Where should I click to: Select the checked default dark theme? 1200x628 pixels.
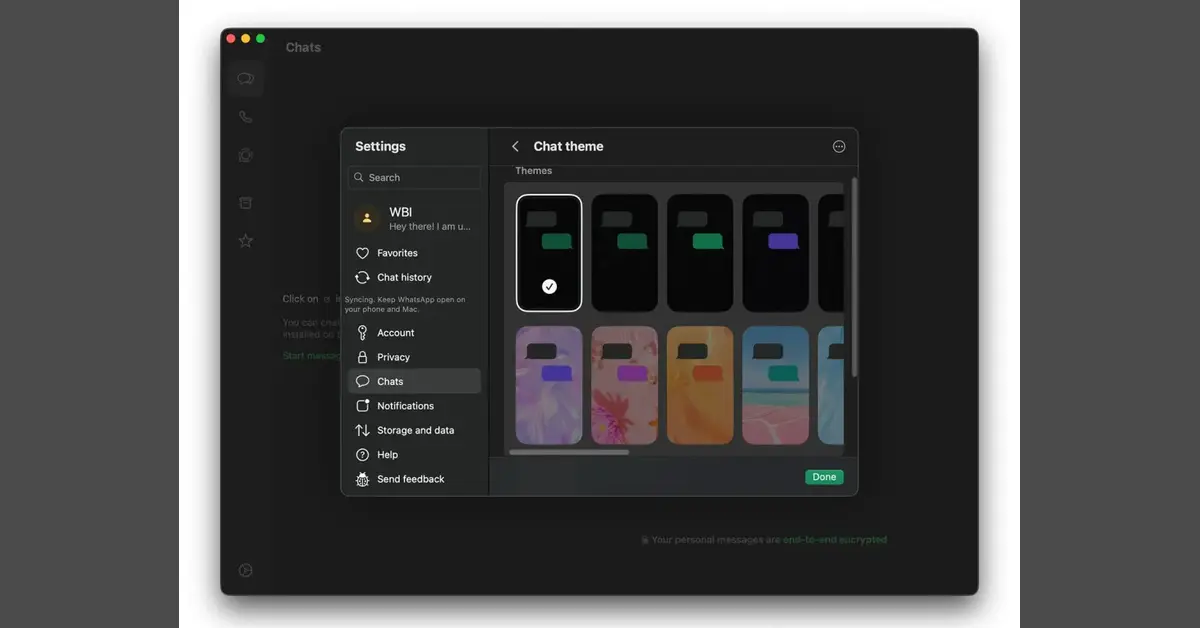(549, 253)
